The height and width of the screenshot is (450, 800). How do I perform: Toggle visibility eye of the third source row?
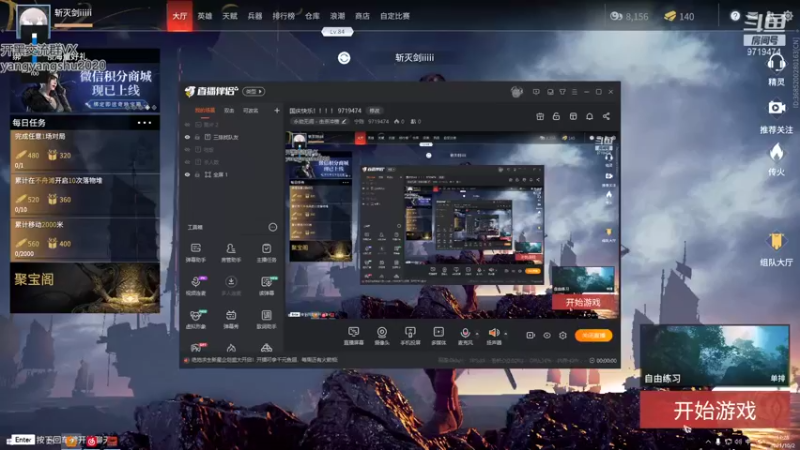[x=187, y=150]
